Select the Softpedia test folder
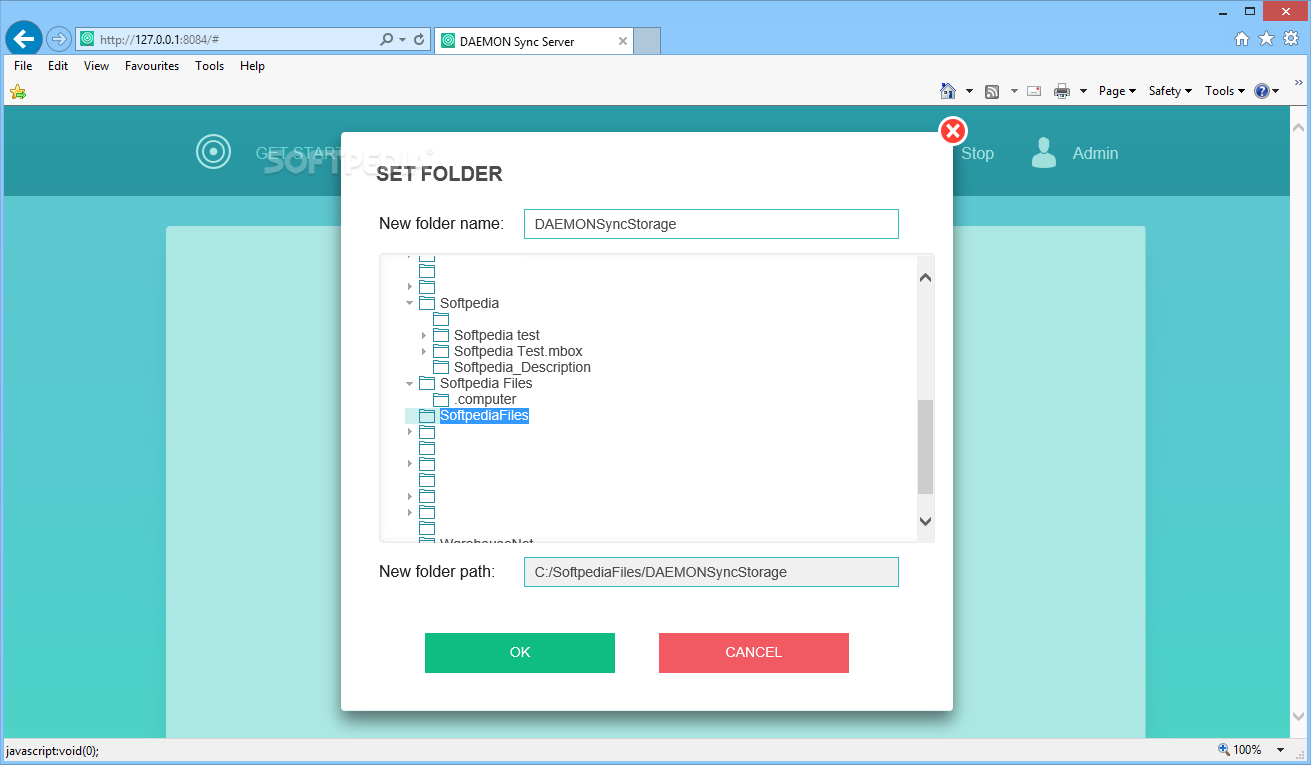This screenshot has height=765, width=1311. coord(497,335)
